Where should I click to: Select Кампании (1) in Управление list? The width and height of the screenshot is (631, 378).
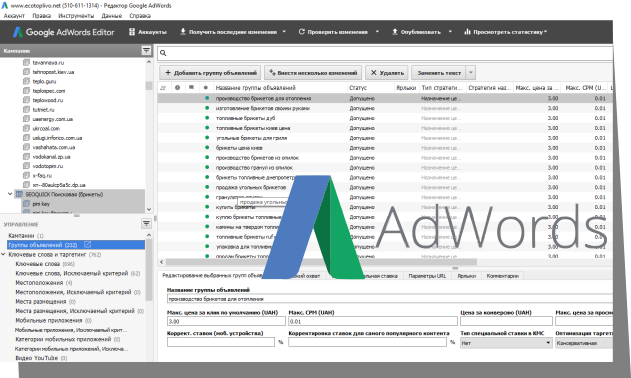click(x=26, y=235)
